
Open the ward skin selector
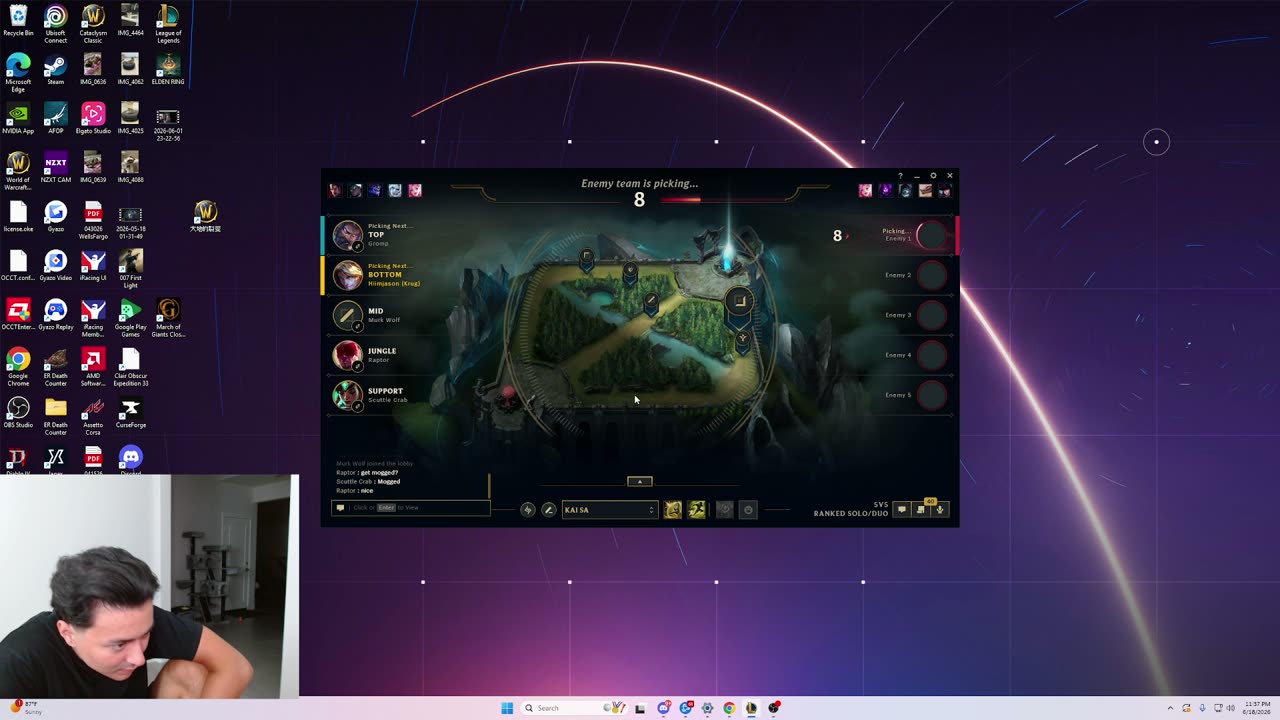(x=725, y=510)
